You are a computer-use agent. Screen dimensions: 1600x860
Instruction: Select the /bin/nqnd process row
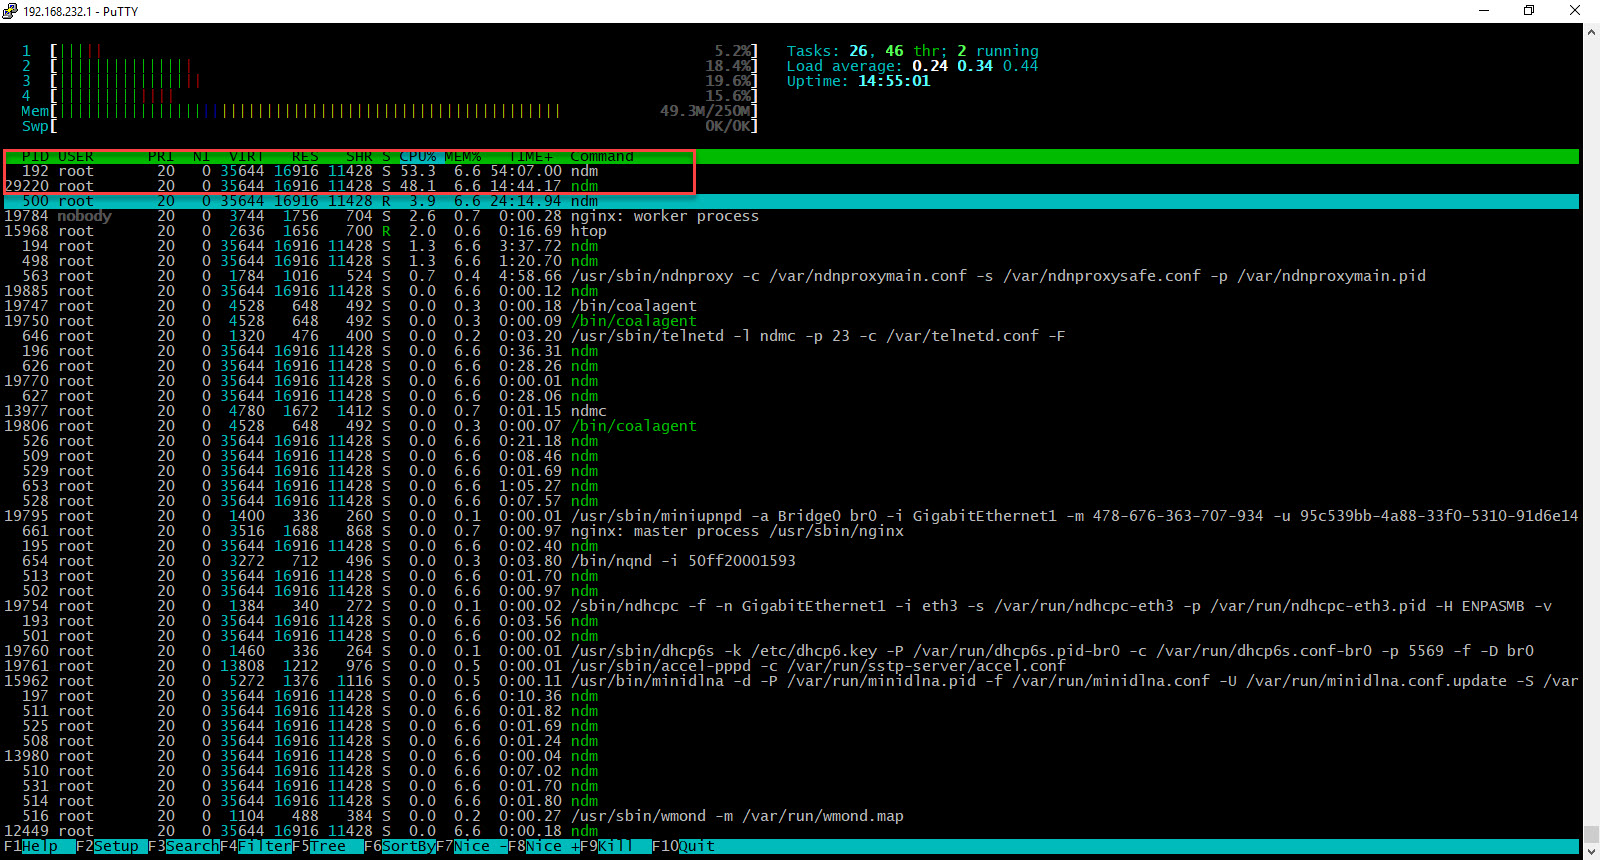pos(791,561)
